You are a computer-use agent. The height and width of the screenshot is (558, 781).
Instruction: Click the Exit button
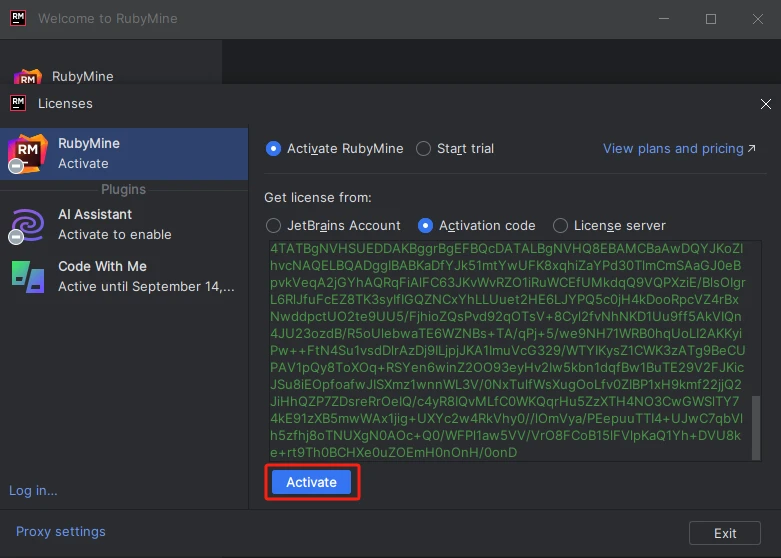[x=725, y=533]
